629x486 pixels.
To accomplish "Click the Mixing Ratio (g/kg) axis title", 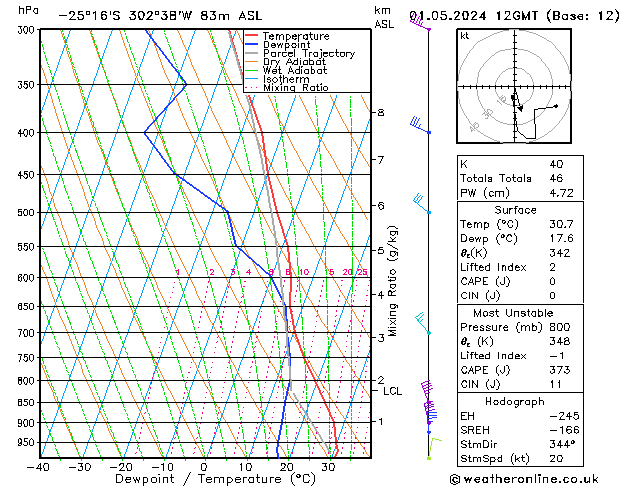I will [392, 281].
